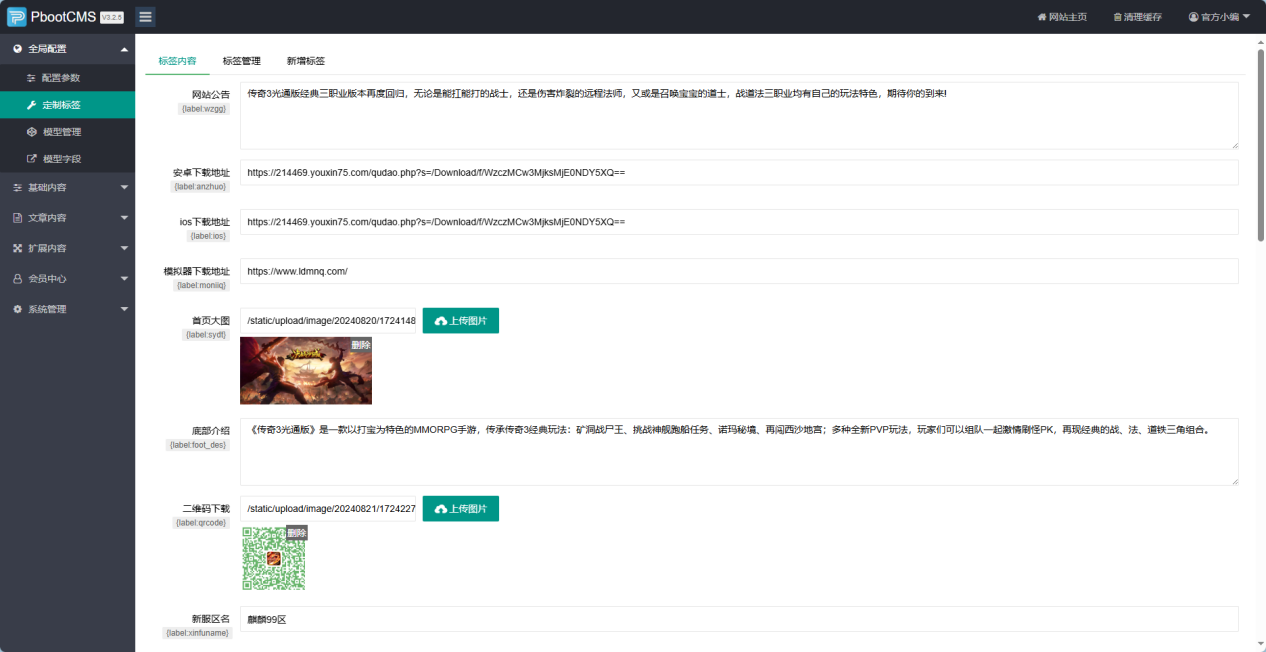Click the 网站公告 text area
This screenshot has width=1266, height=652.
[739, 116]
